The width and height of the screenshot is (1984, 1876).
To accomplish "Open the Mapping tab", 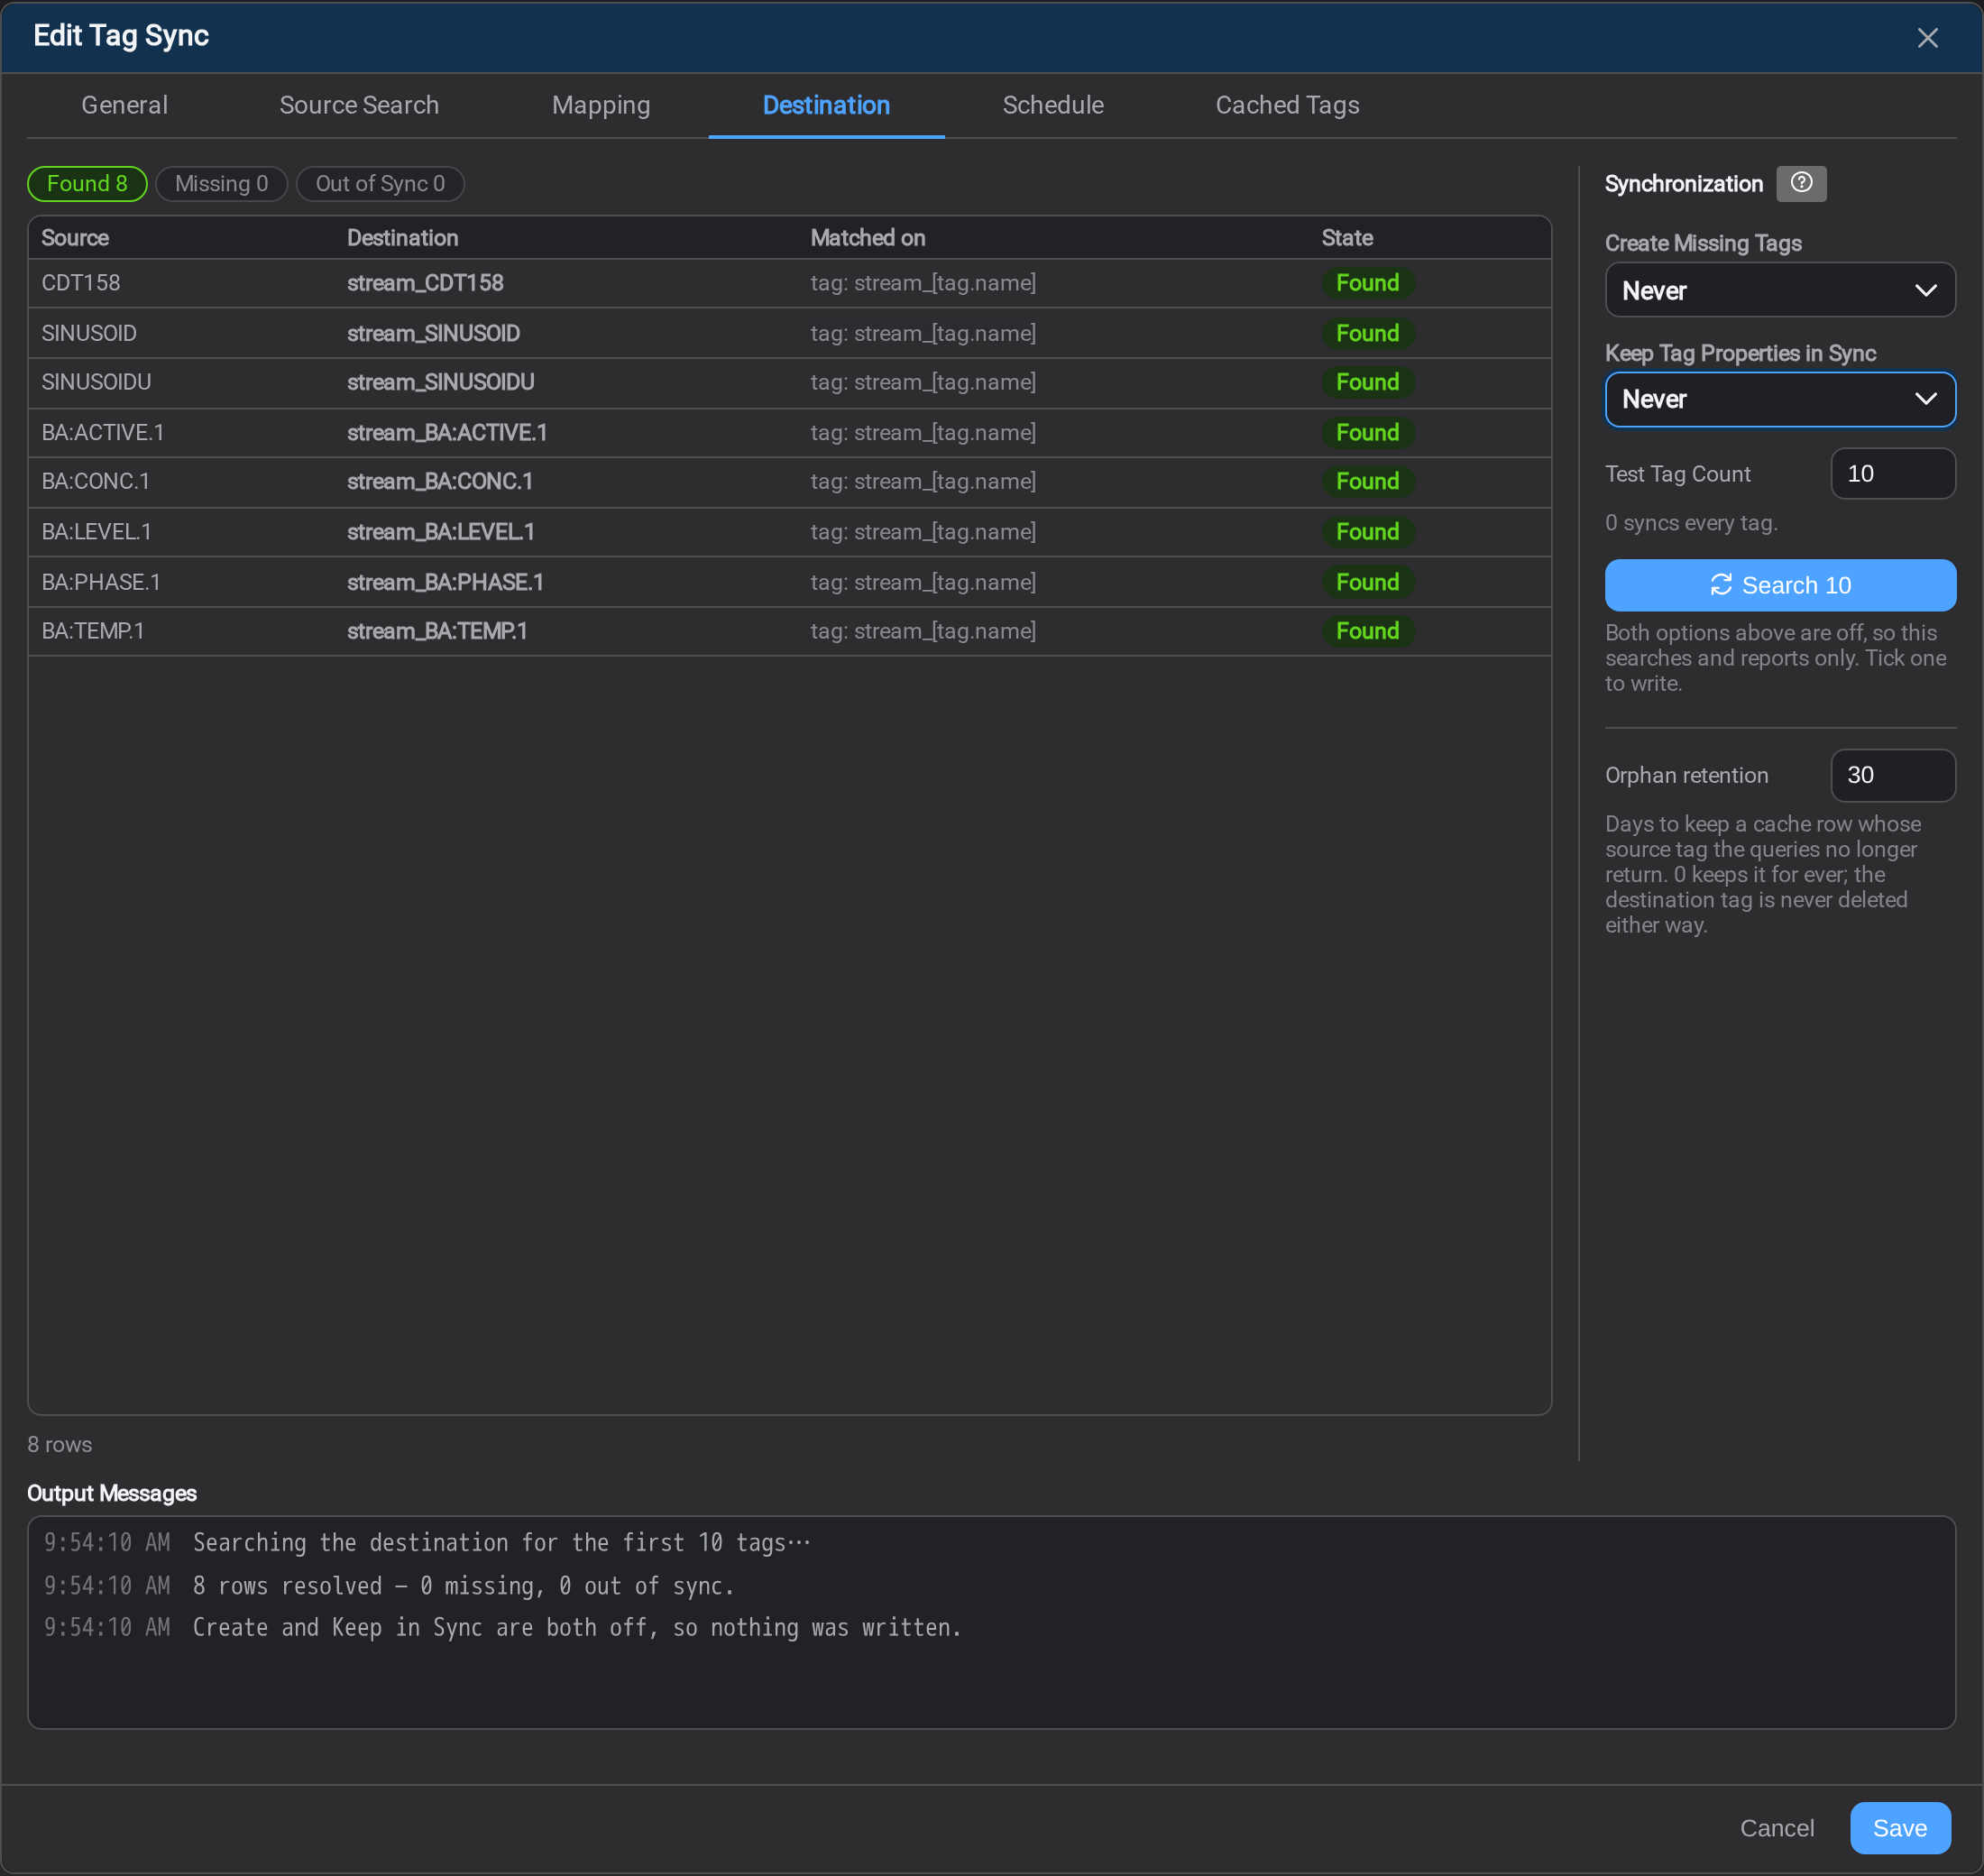I will point(601,105).
